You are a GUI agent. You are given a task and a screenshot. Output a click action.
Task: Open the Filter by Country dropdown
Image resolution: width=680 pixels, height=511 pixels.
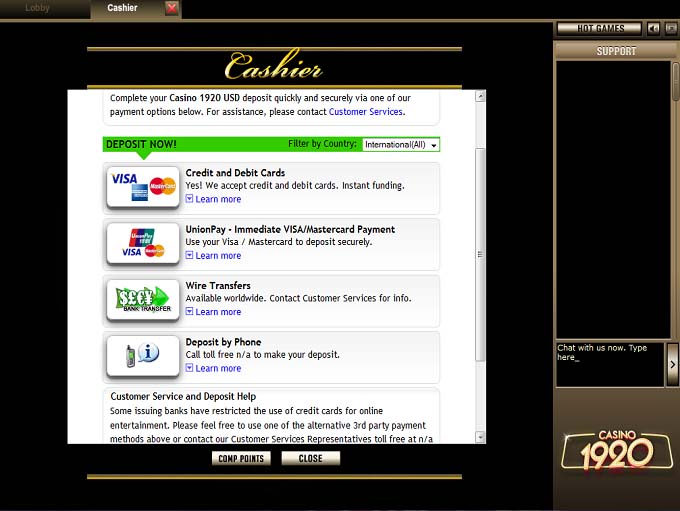[400, 145]
